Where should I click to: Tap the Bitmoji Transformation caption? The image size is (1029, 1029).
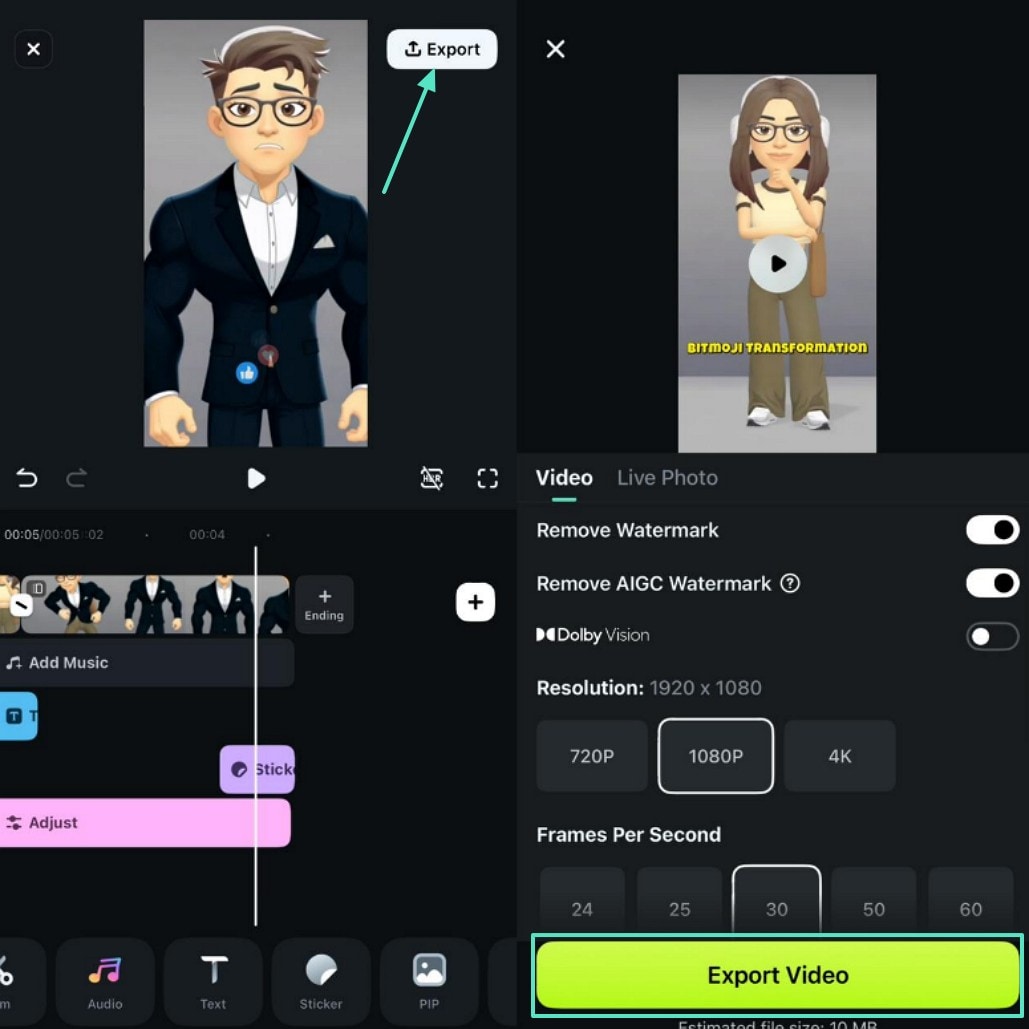click(x=777, y=348)
